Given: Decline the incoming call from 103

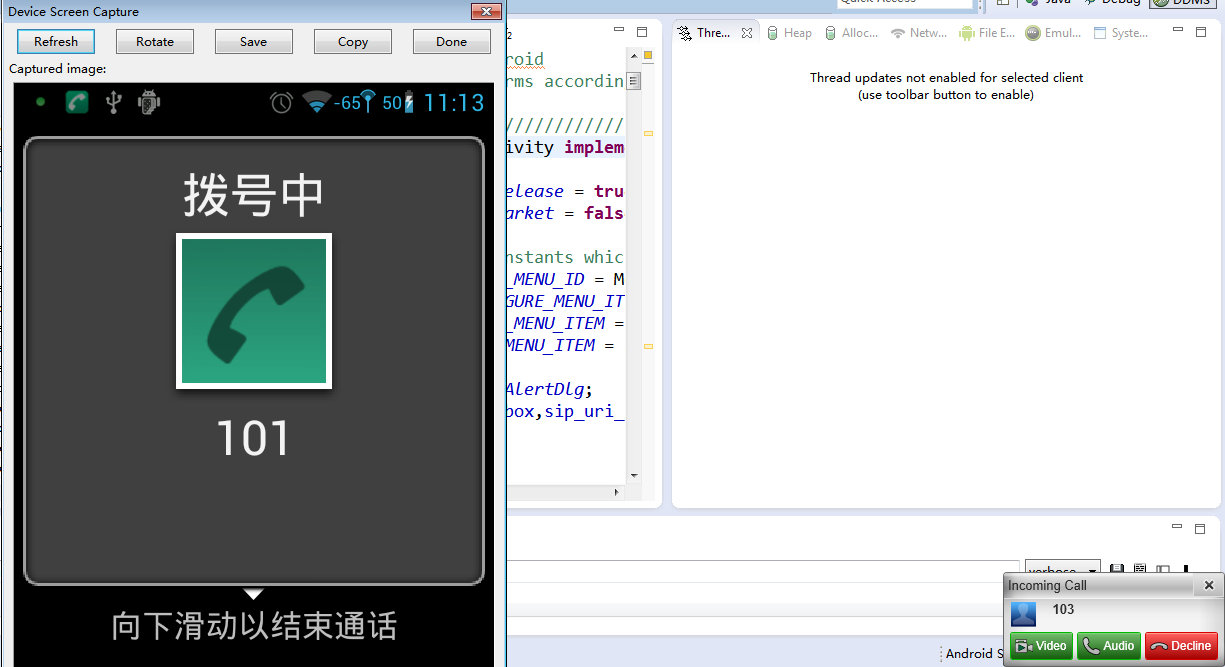Looking at the screenshot, I should tap(1181, 646).
